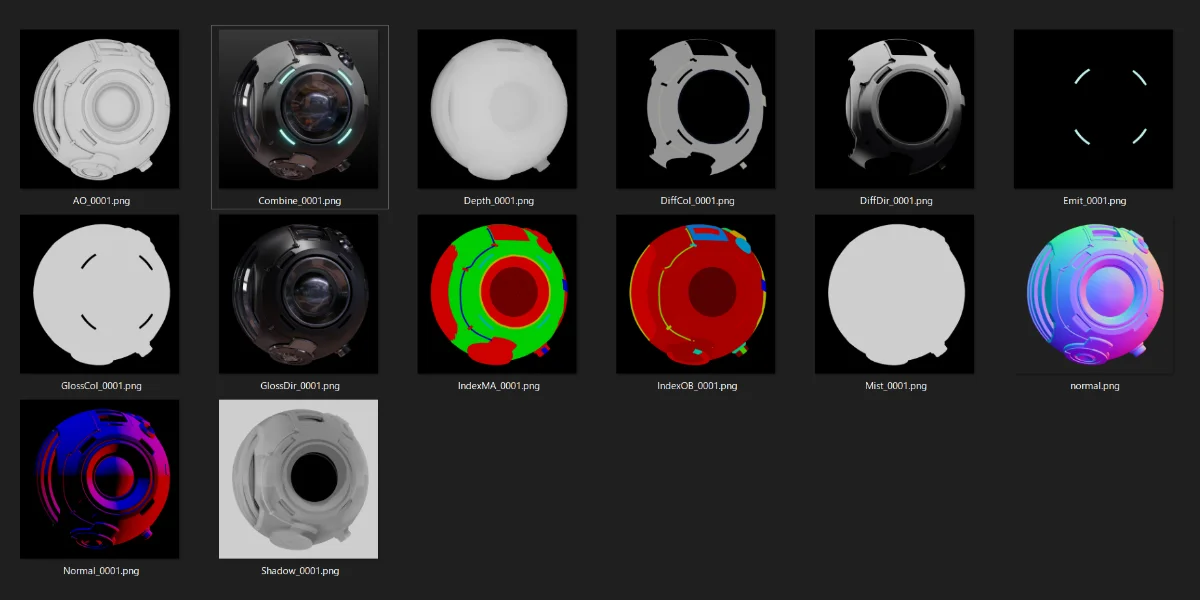
Task: Select the Depth_0001.png depth pass image
Action: tap(497, 108)
